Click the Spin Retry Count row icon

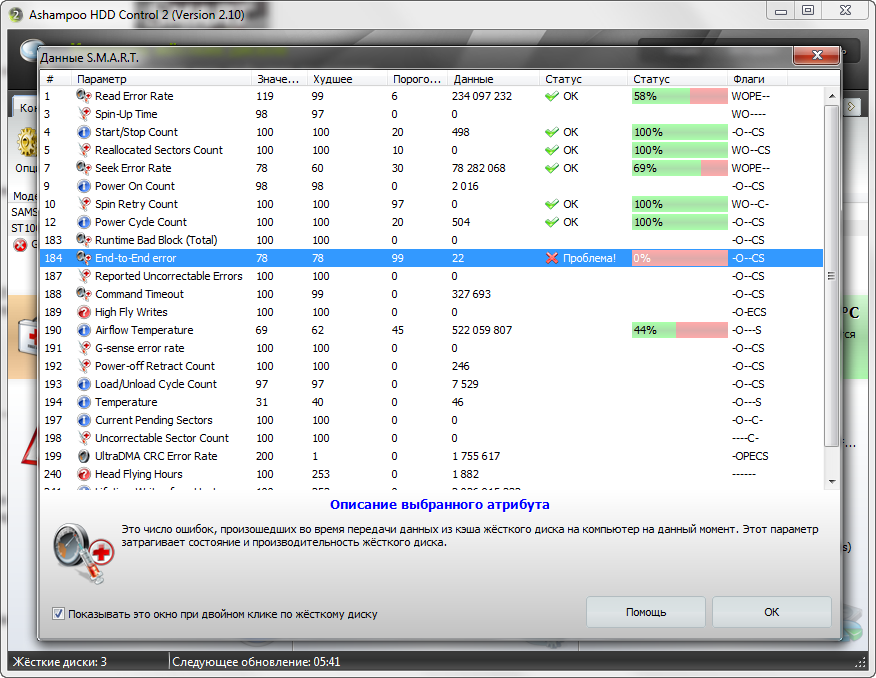point(84,204)
